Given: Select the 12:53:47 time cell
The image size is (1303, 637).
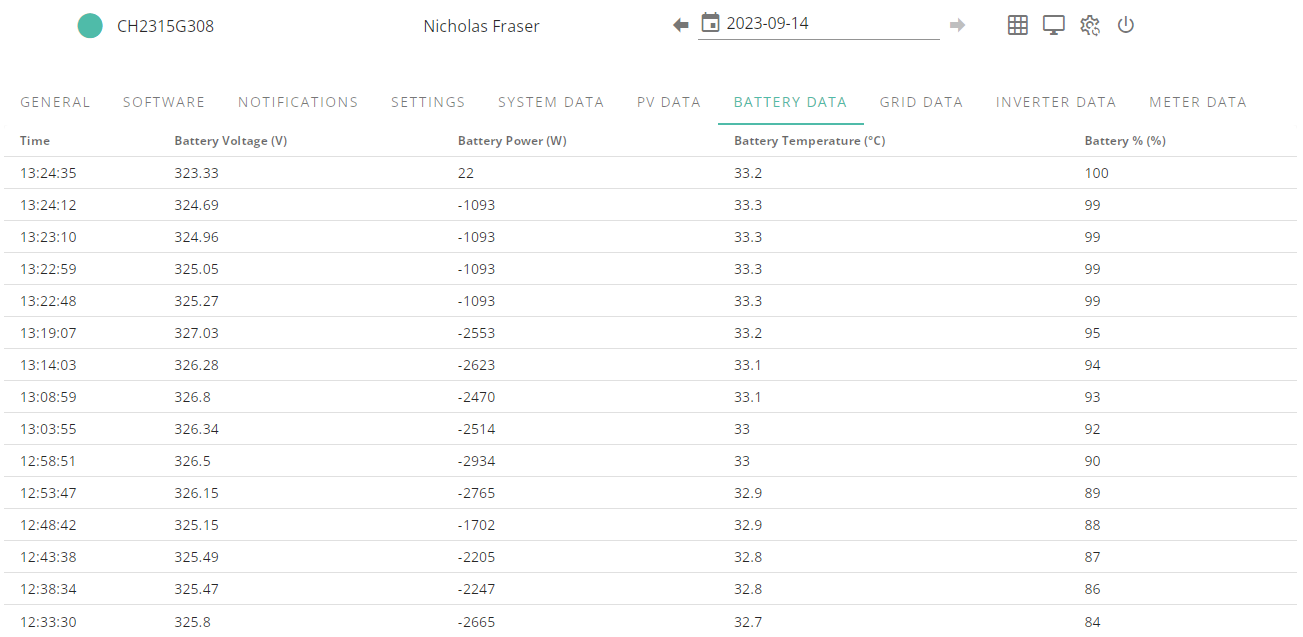Looking at the screenshot, I should [x=48, y=493].
